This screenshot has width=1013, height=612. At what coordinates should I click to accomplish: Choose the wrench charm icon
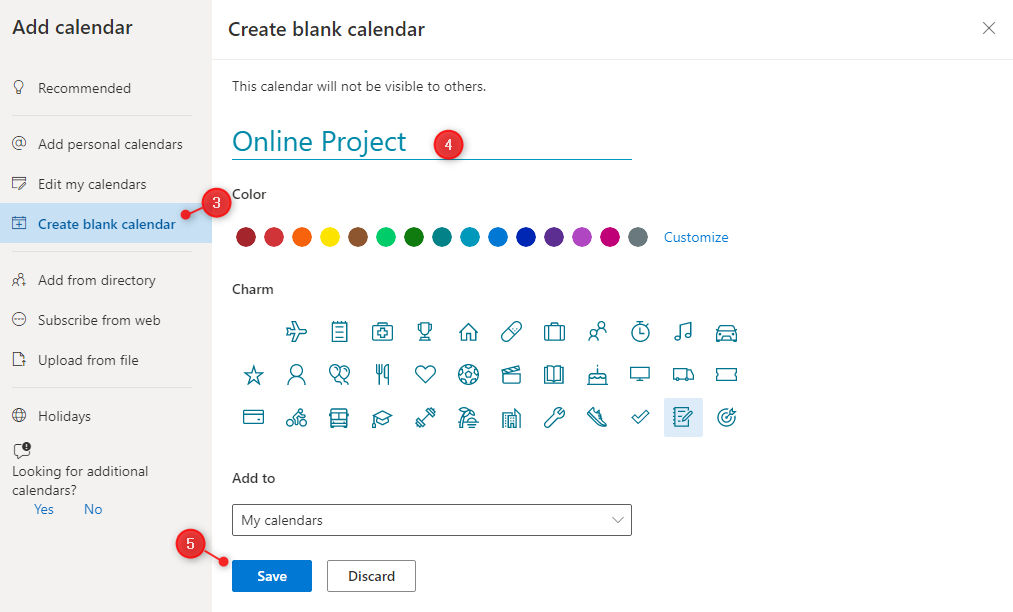(x=554, y=418)
